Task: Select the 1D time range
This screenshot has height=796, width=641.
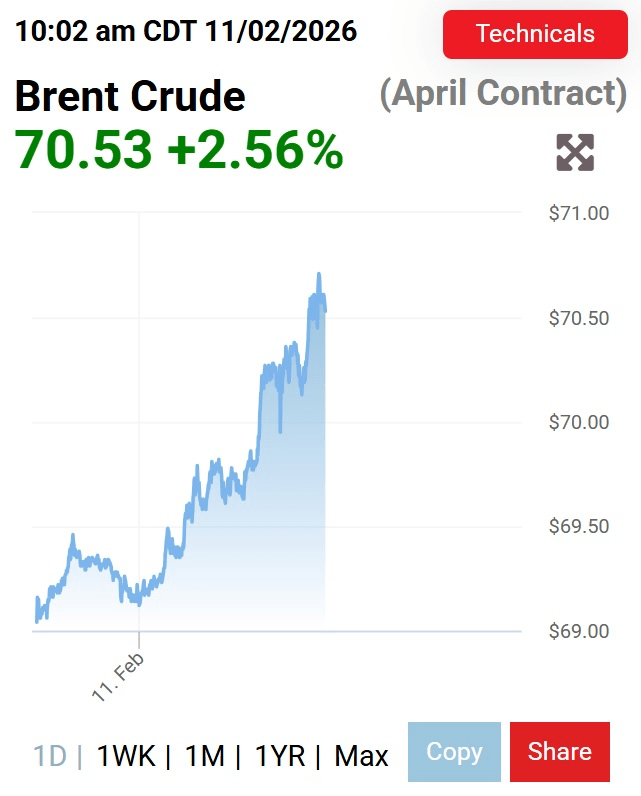Action: point(50,756)
